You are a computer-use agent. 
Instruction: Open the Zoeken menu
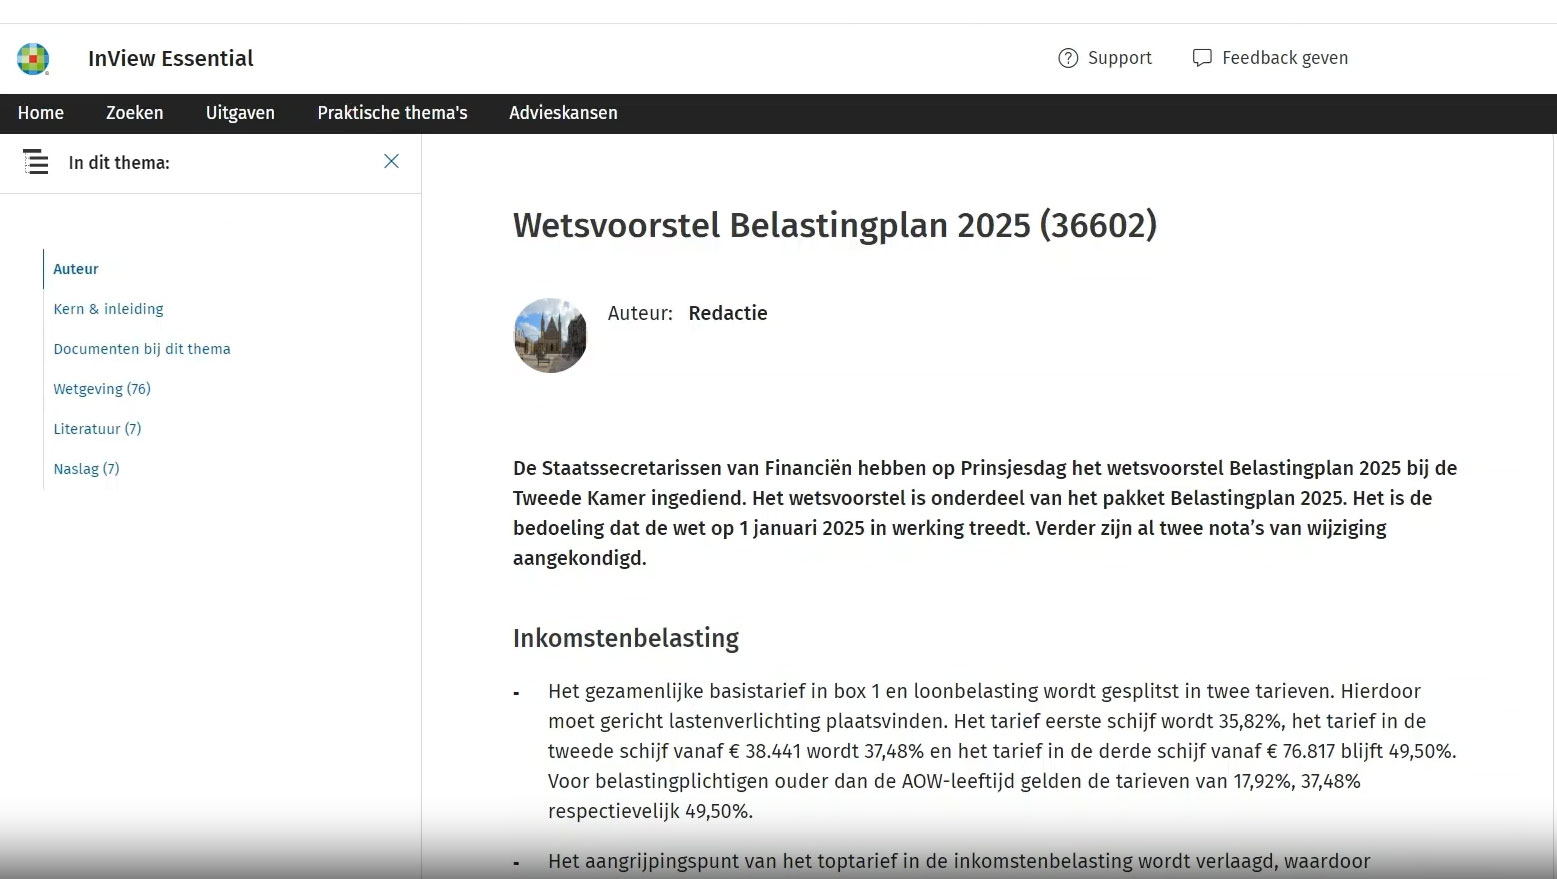click(134, 113)
